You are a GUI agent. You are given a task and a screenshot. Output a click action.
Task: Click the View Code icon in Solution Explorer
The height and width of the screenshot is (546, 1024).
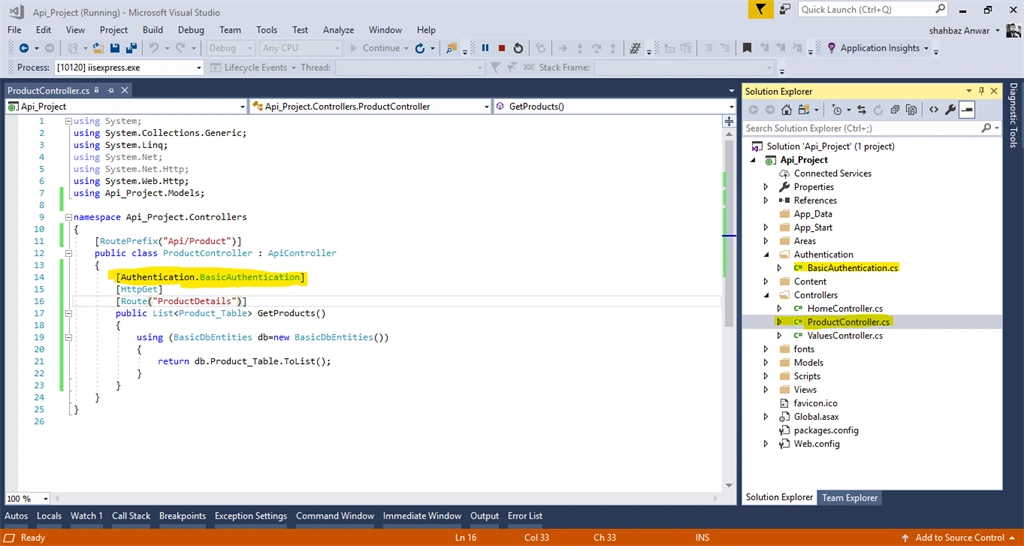click(934, 110)
